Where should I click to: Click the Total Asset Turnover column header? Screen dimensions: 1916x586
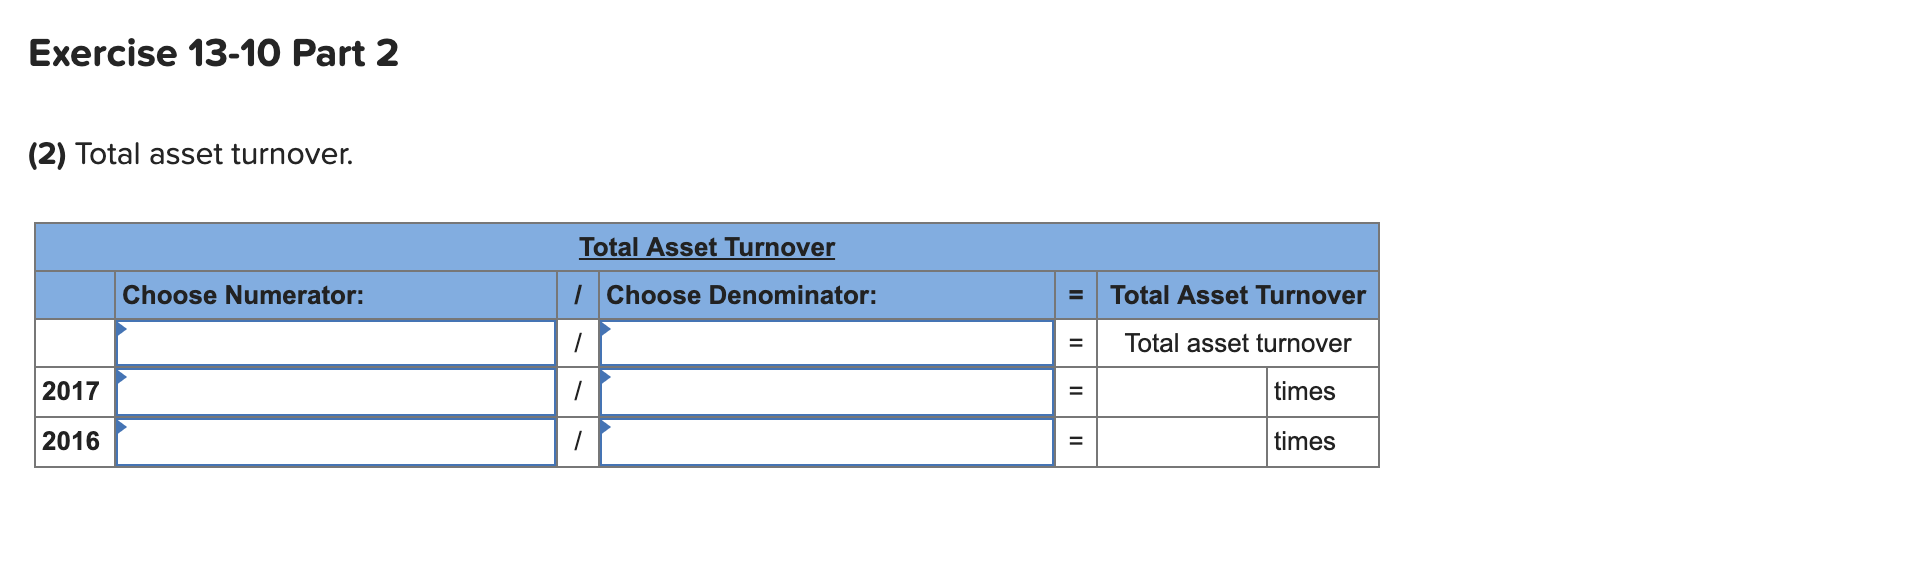click(1236, 295)
